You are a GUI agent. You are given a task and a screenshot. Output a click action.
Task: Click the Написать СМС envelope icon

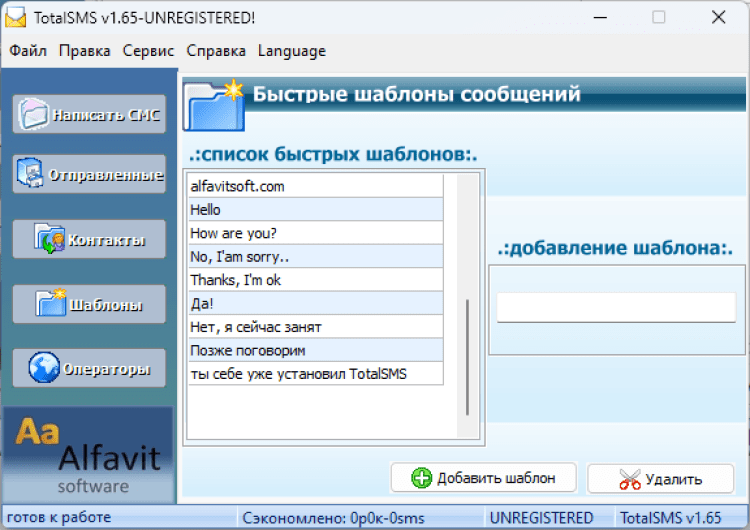pyautogui.click(x=33, y=114)
